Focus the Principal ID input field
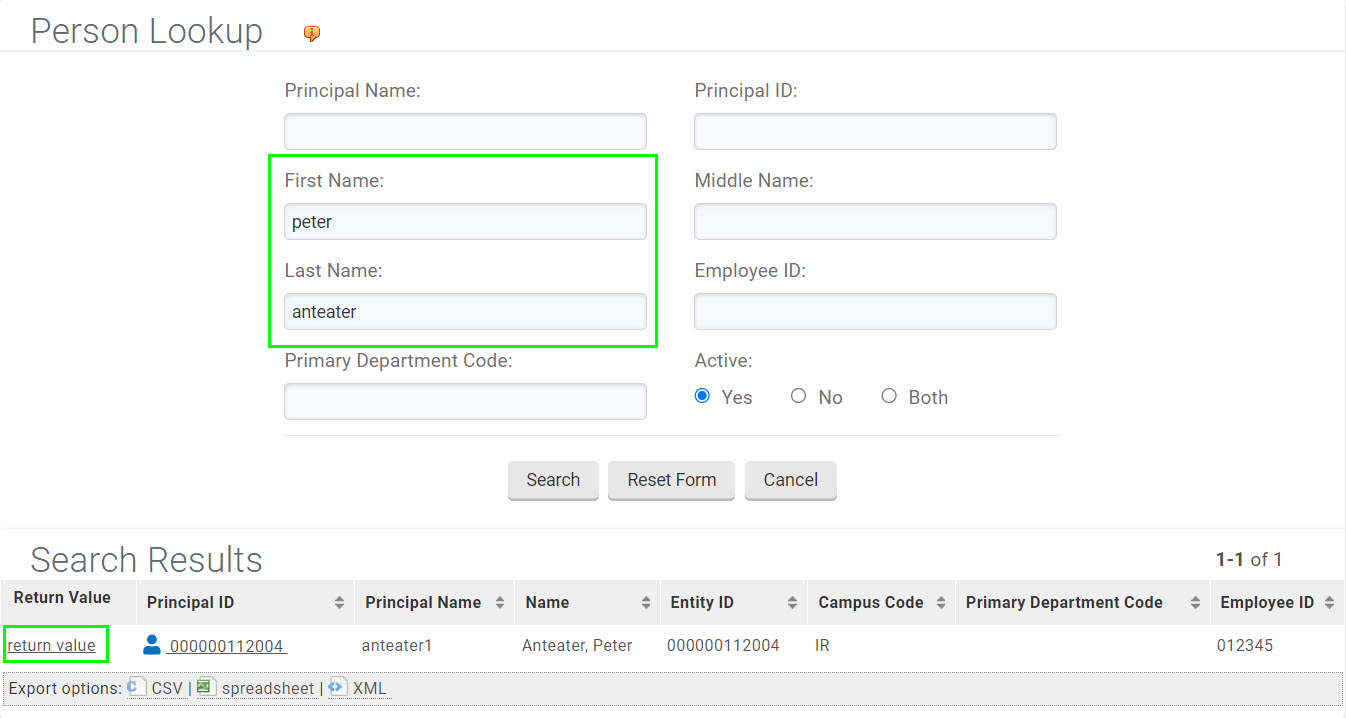This screenshot has height=718, width=1346. point(875,132)
